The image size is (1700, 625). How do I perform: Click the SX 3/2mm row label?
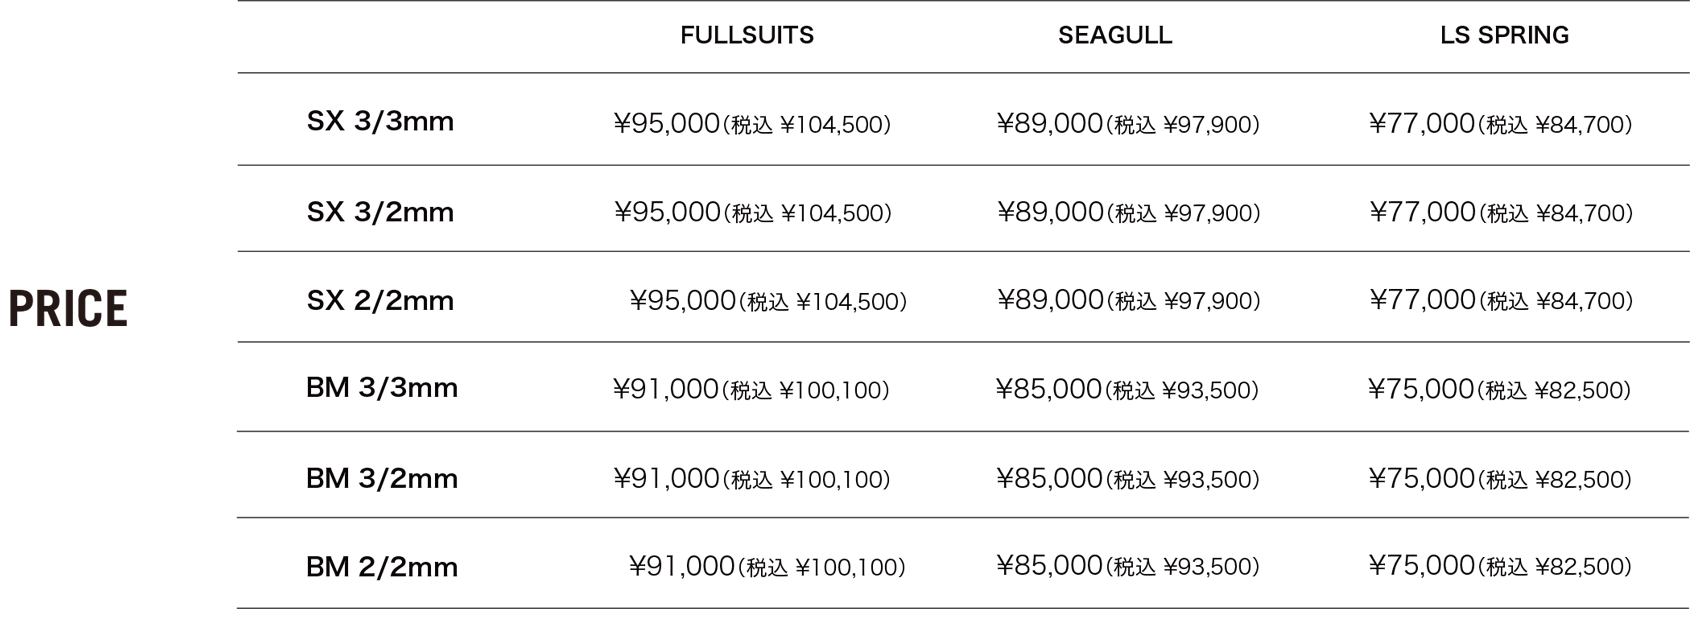coord(380,212)
